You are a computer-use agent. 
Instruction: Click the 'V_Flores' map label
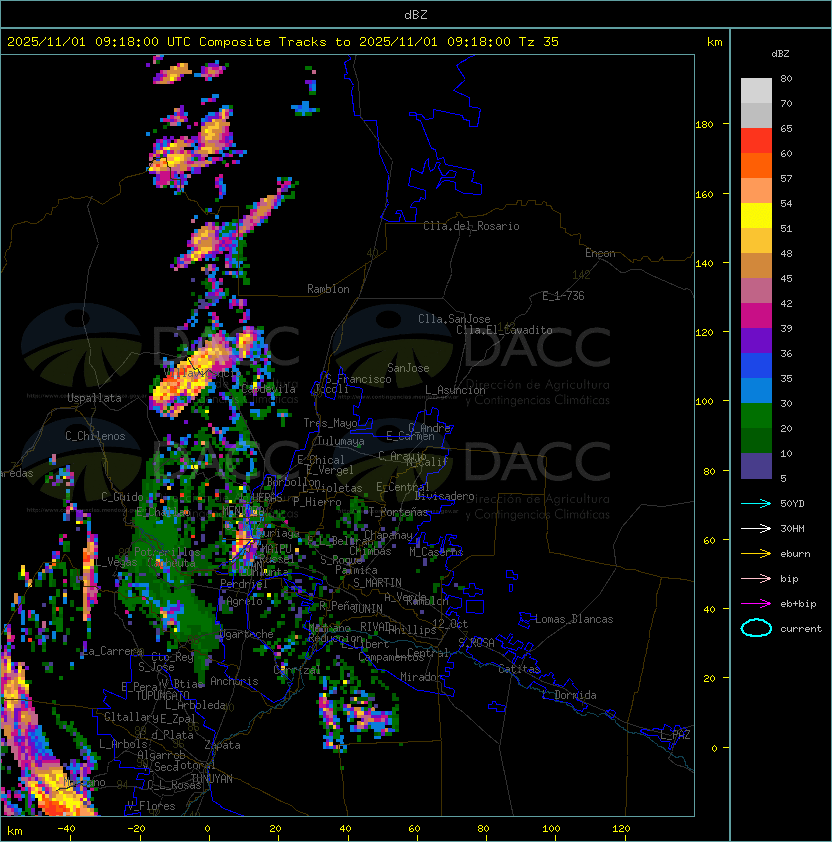pyautogui.click(x=151, y=806)
